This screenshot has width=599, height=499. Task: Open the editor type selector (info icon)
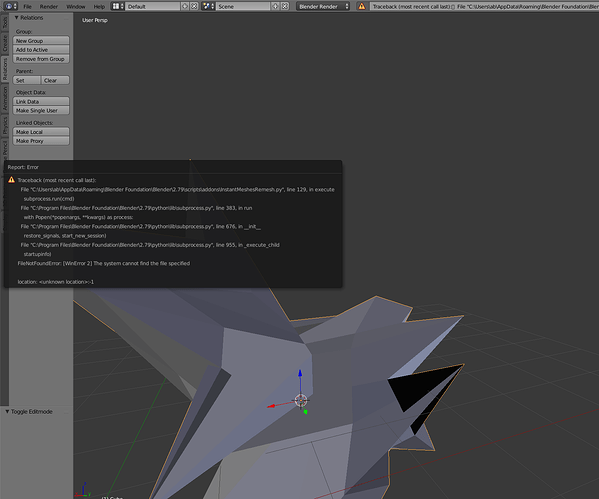(x=10, y=6)
